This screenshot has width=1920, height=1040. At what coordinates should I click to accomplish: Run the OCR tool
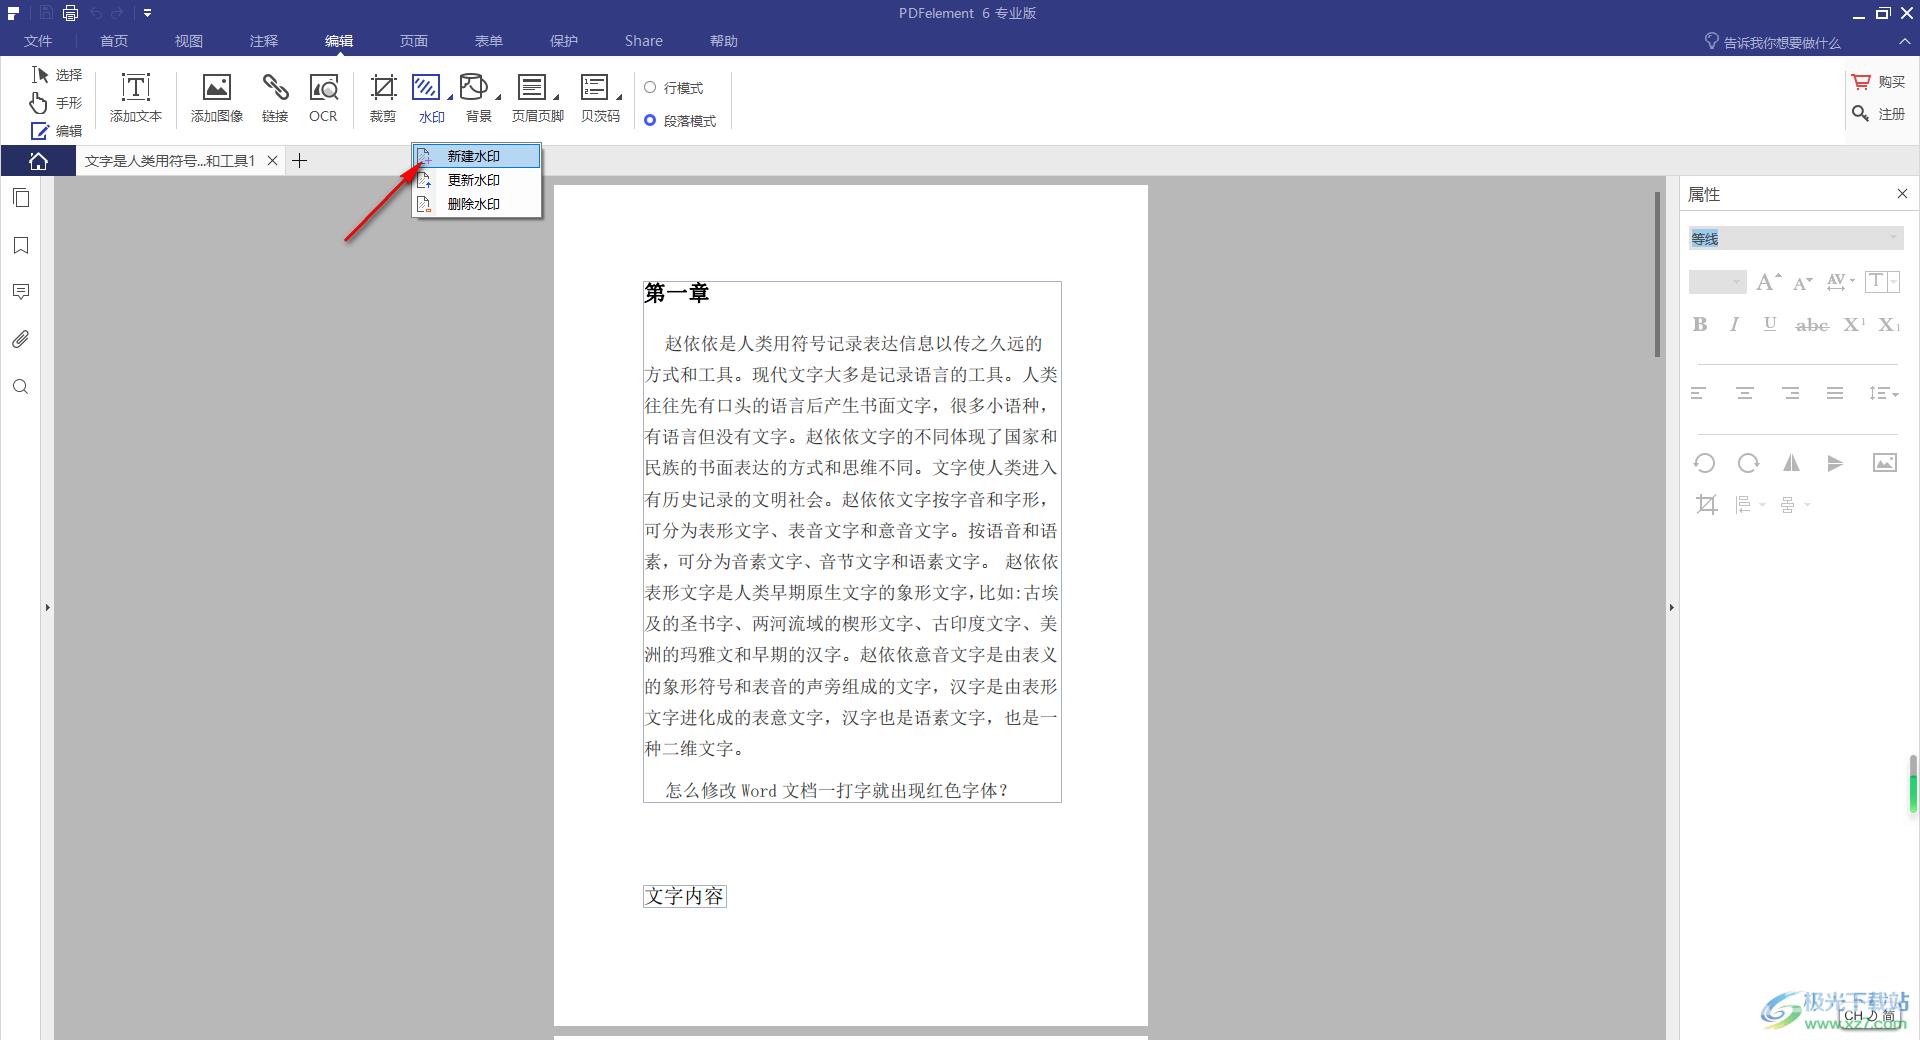(323, 98)
